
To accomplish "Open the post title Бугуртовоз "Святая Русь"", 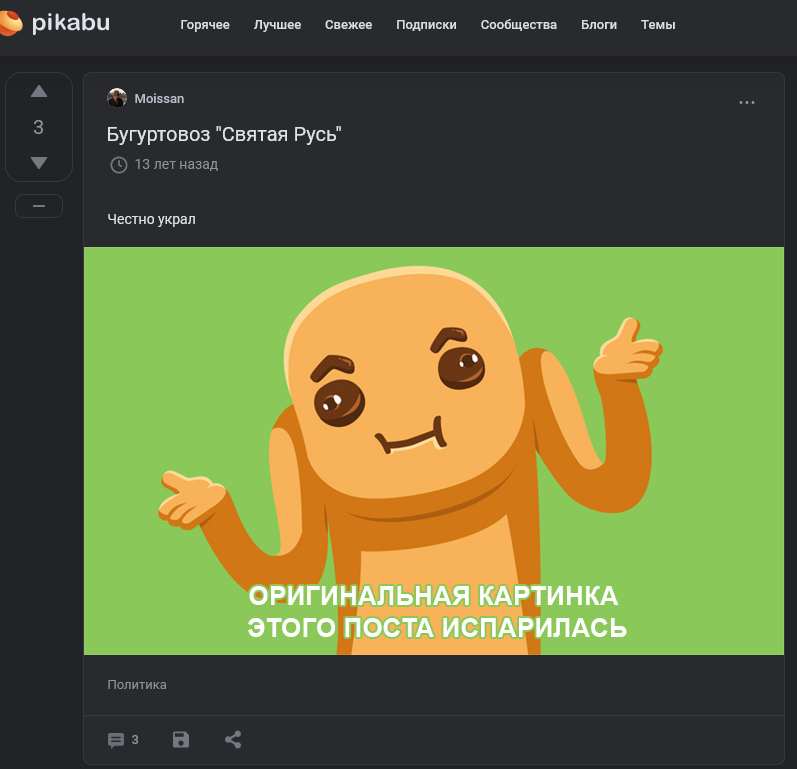I will click(x=224, y=134).
